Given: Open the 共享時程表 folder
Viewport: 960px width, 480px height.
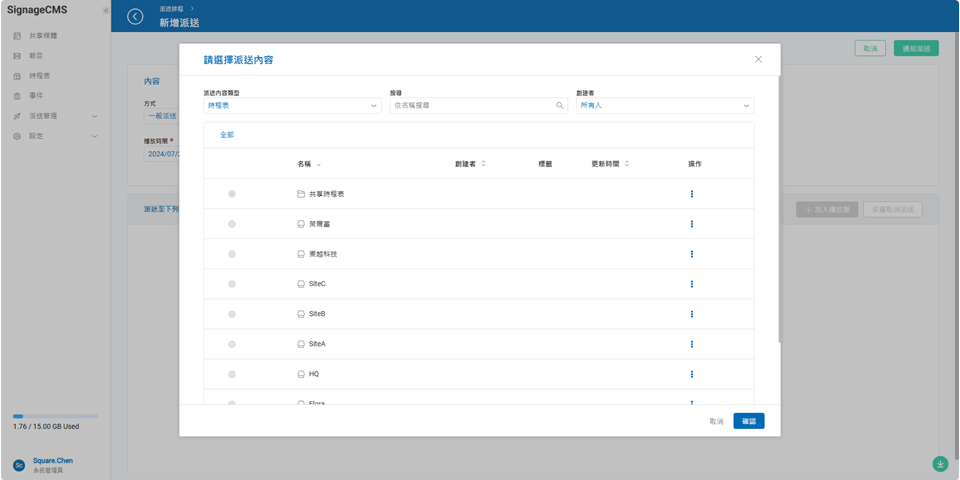Looking at the screenshot, I should [x=326, y=194].
